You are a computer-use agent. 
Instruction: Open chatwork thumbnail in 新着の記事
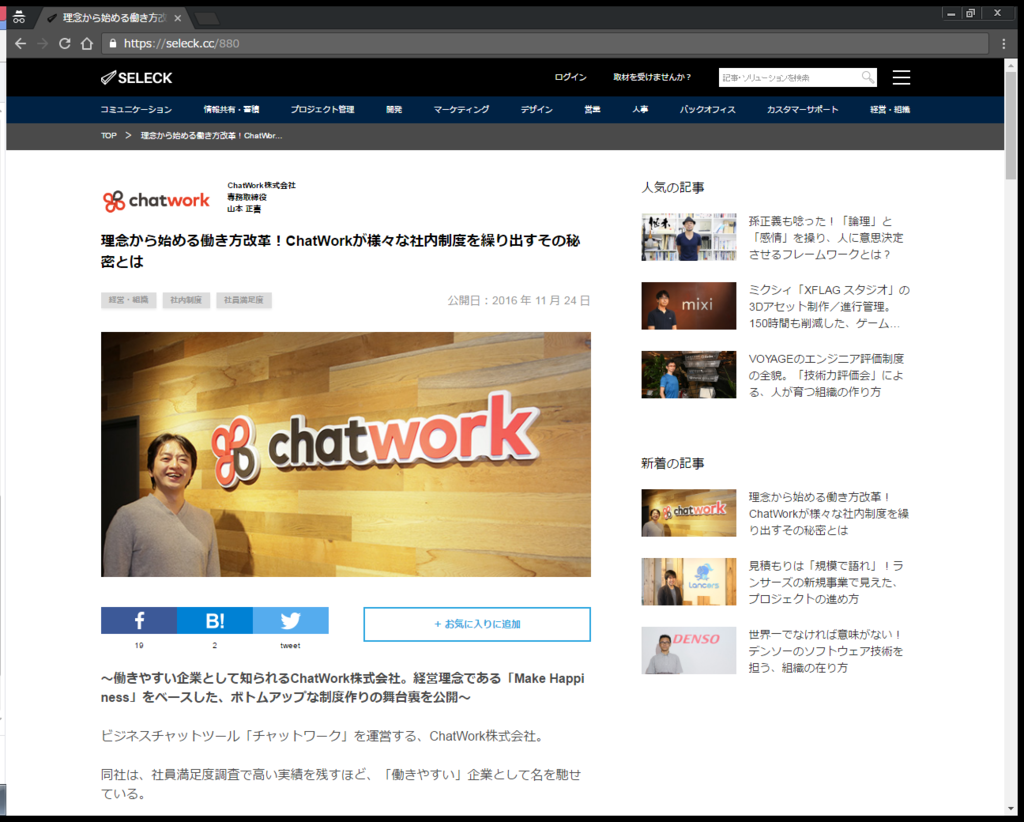coord(688,513)
